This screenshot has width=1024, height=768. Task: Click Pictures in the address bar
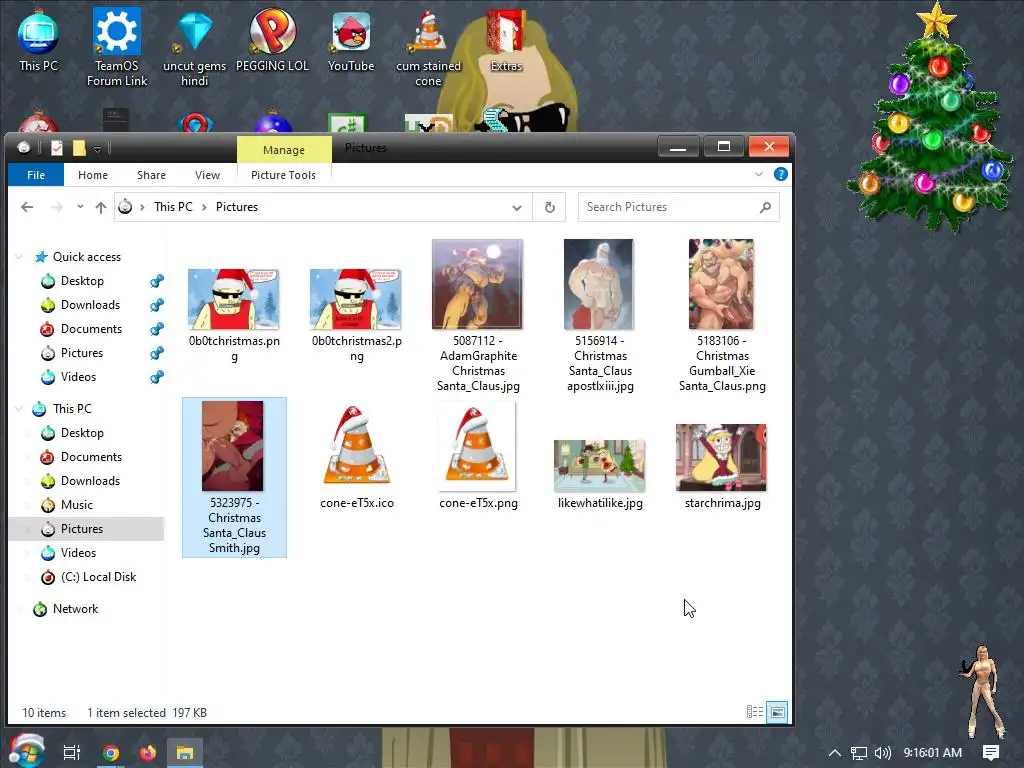point(236,207)
